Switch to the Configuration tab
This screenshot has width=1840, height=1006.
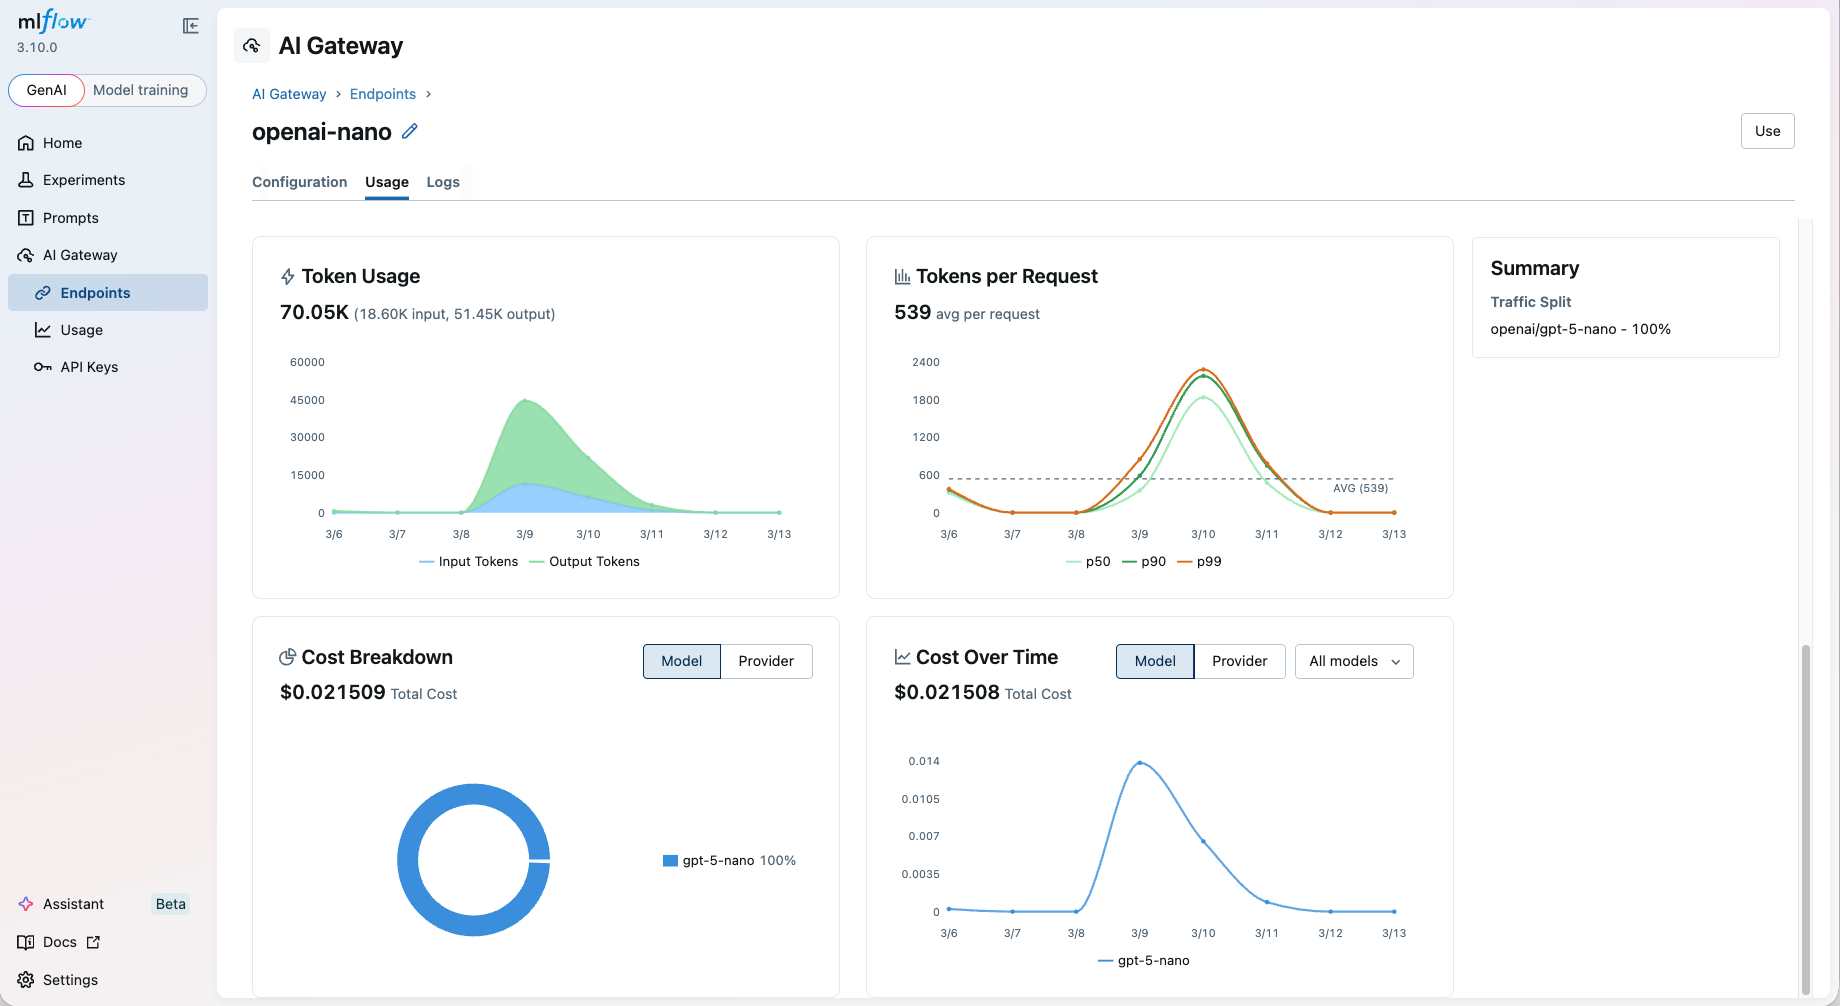point(299,182)
